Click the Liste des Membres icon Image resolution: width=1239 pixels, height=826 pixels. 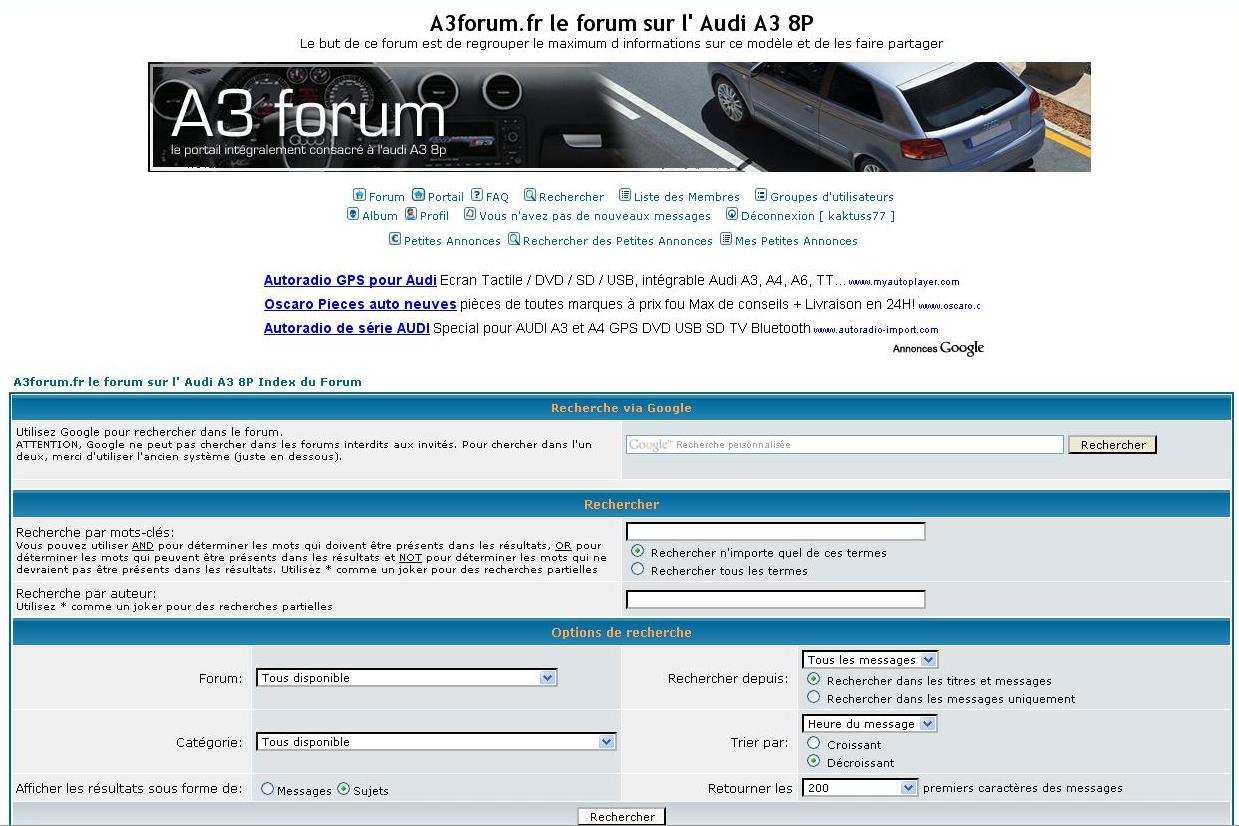click(x=625, y=195)
